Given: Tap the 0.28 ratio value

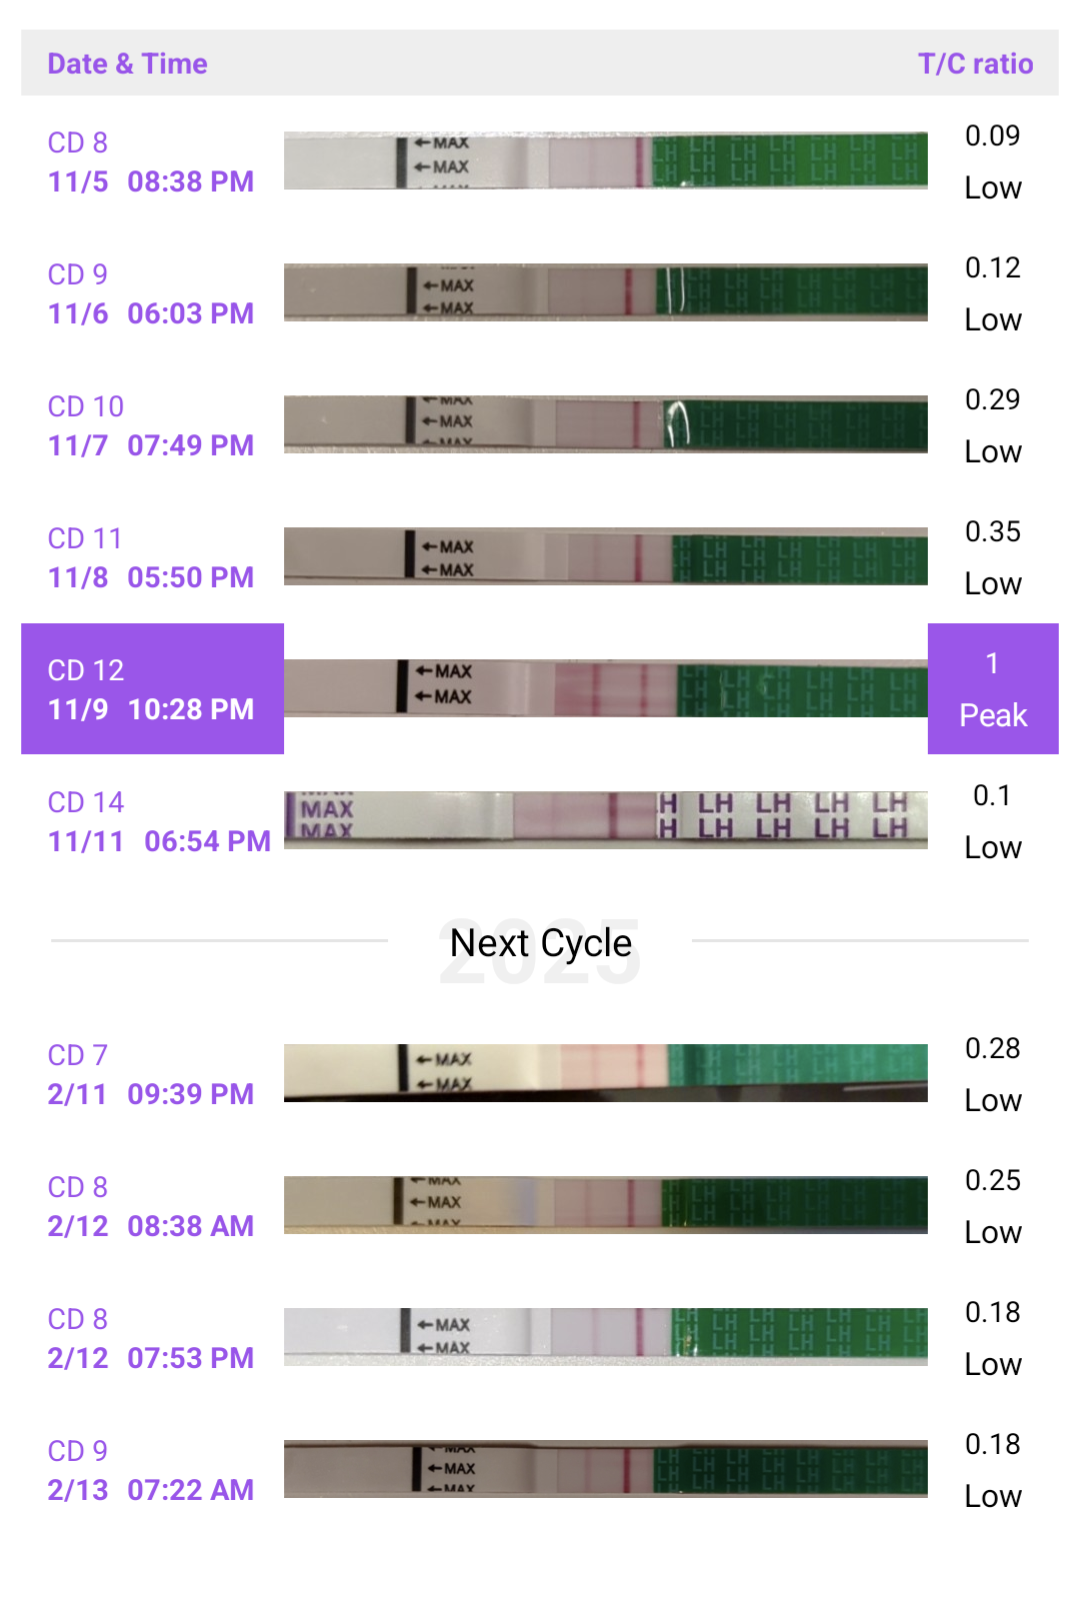Looking at the screenshot, I should [x=992, y=1049].
